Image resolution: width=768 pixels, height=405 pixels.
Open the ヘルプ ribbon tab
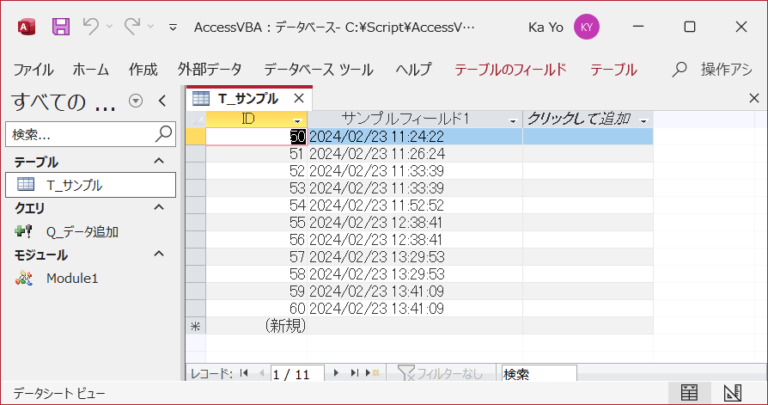point(413,70)
